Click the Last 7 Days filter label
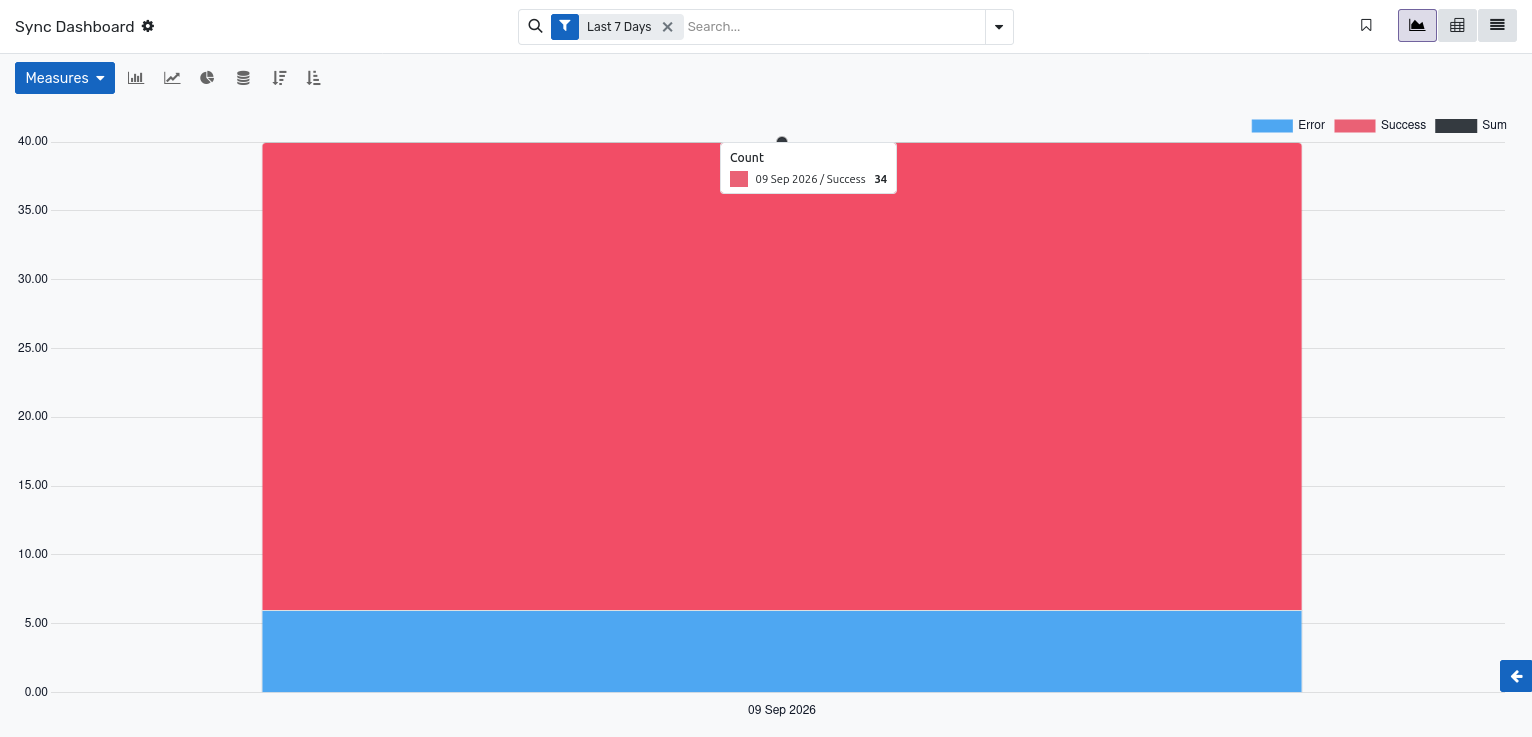Image resolution: width=1532 pixels, height=737 pixels. point(619,27)
